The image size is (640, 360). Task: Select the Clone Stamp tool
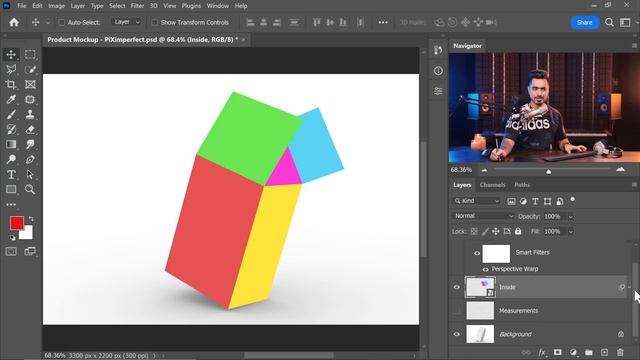(x=30, y=115)
